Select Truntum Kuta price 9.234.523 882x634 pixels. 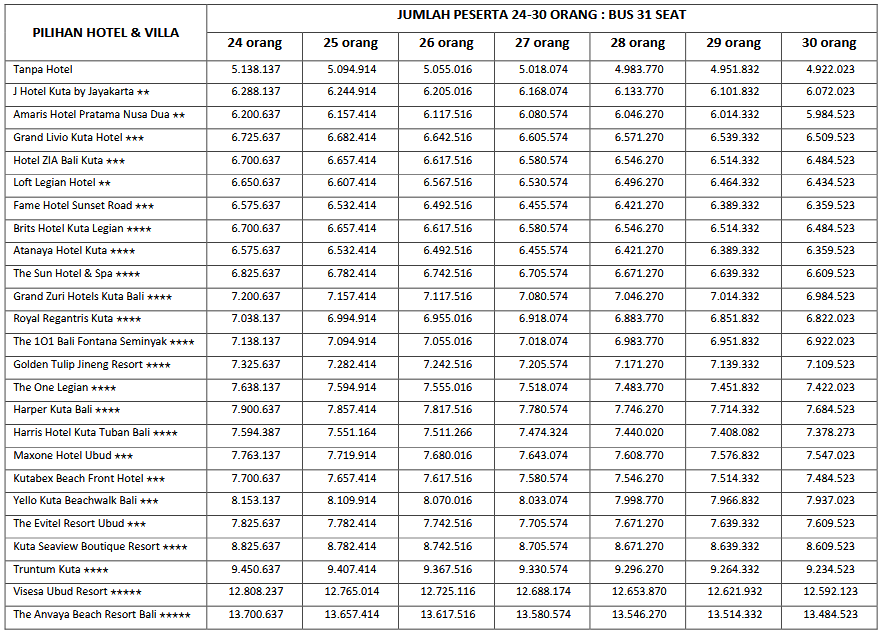pyautogui.click(x=830, y=569)
